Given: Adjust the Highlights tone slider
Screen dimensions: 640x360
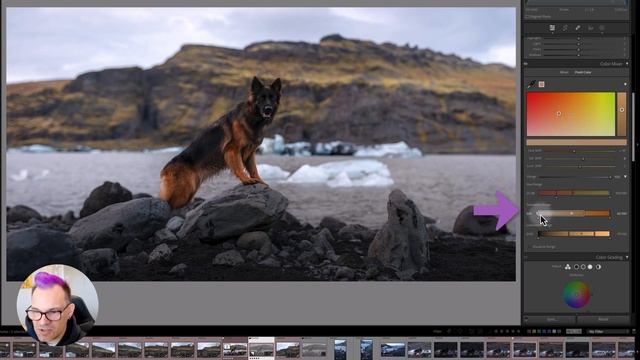Looking at the screenshot, I should [578, 38].
